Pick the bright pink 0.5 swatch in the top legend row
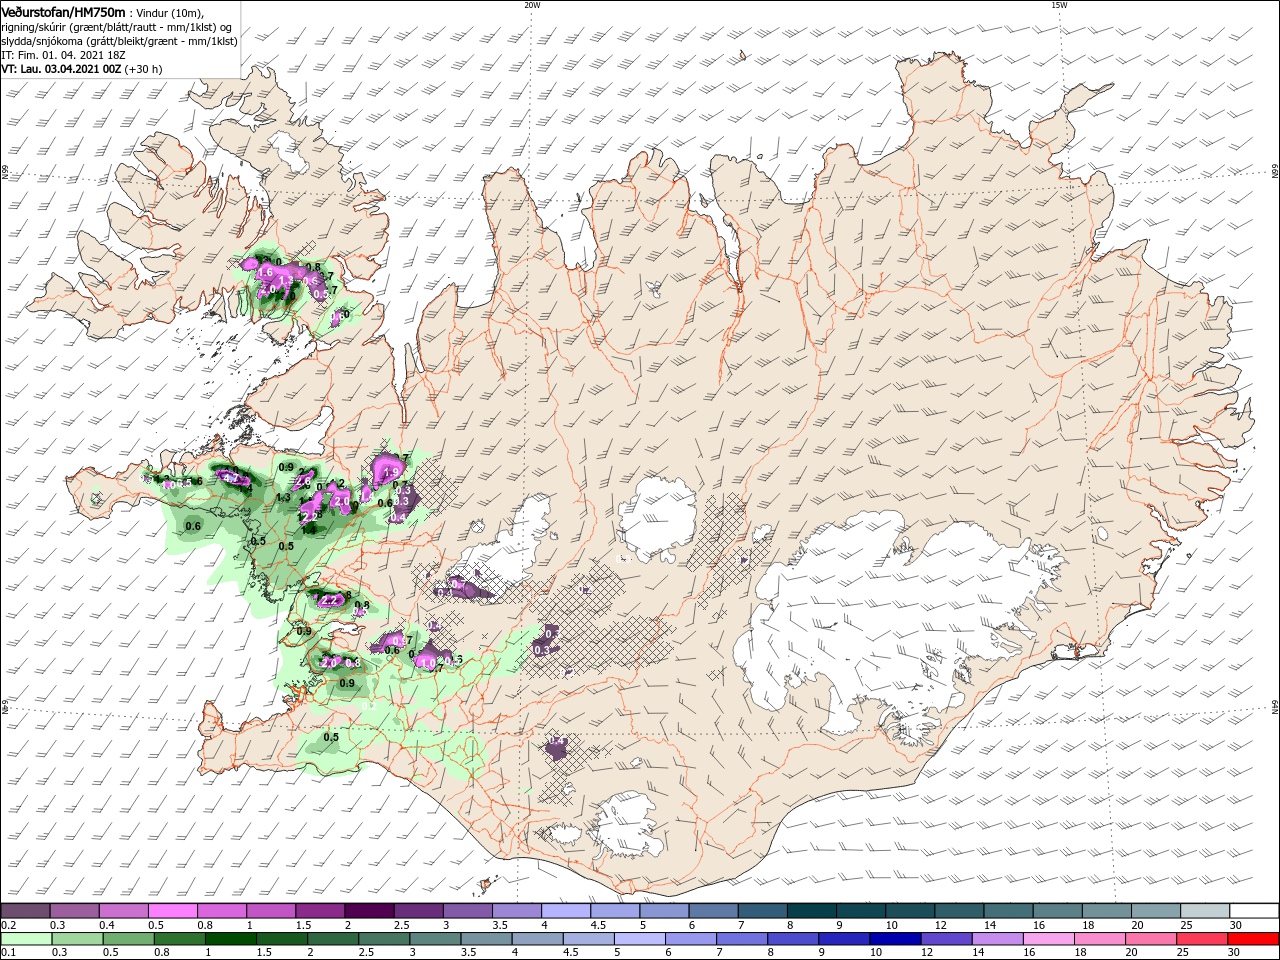The height and width of the screenshot is (960, 1280). (173, 911)
